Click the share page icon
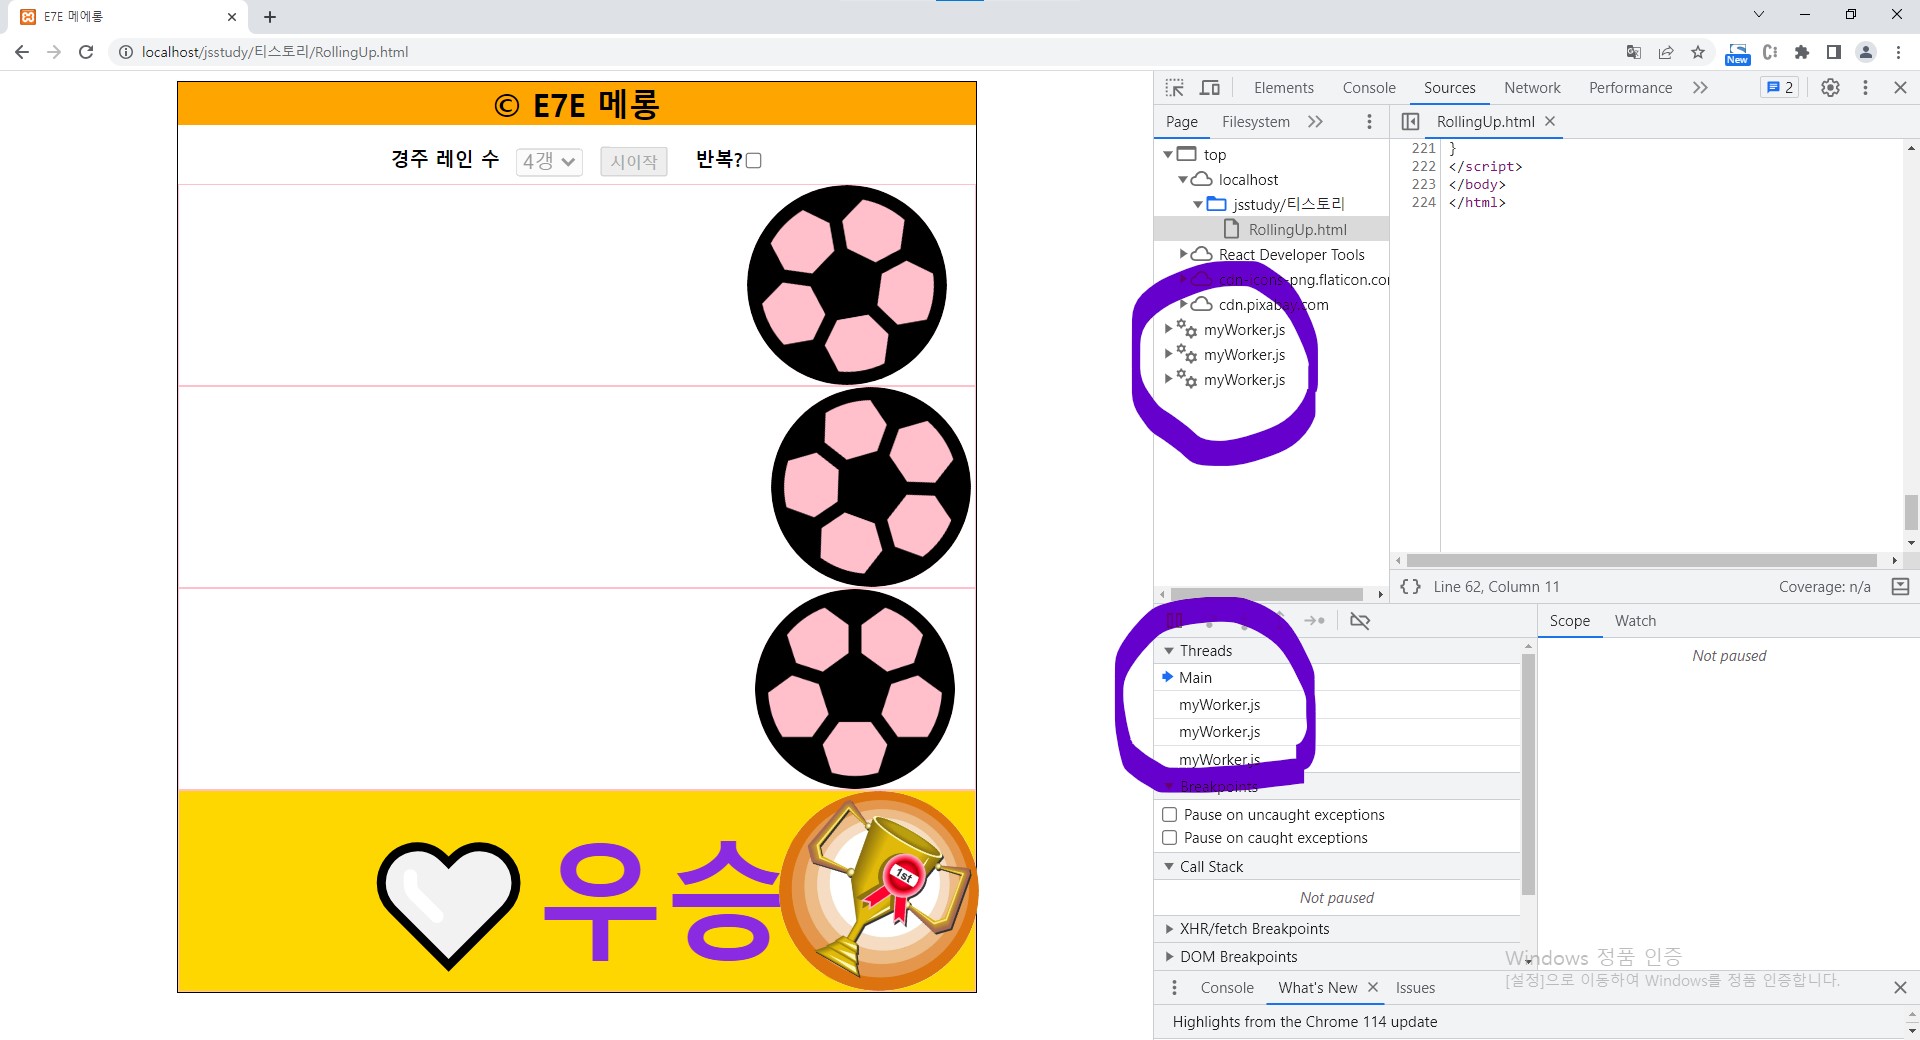Viewport: 1920px width, 1040px height. point(1666,52)
